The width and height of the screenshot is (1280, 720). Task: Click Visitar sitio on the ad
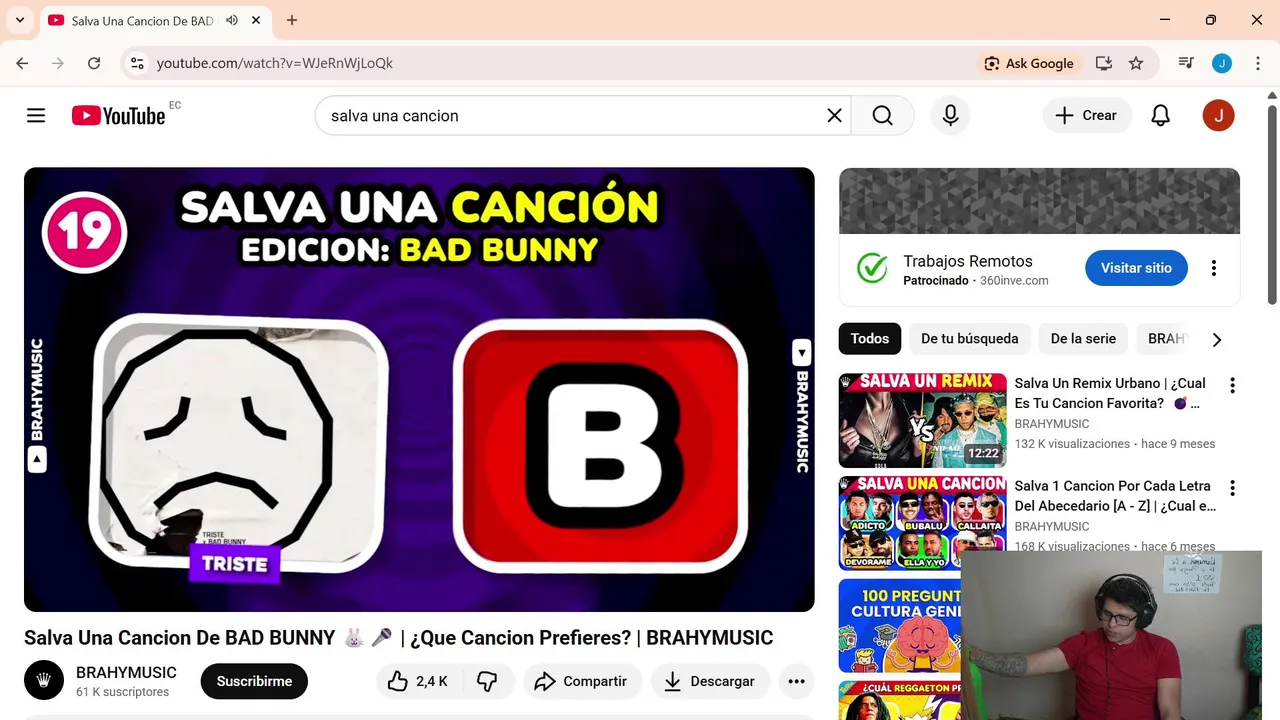coord(1136,268)
